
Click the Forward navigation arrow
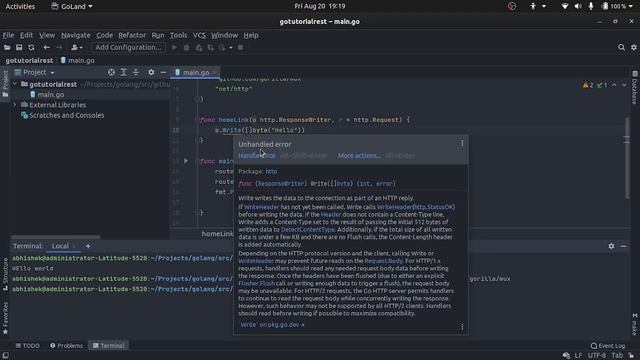59,47
